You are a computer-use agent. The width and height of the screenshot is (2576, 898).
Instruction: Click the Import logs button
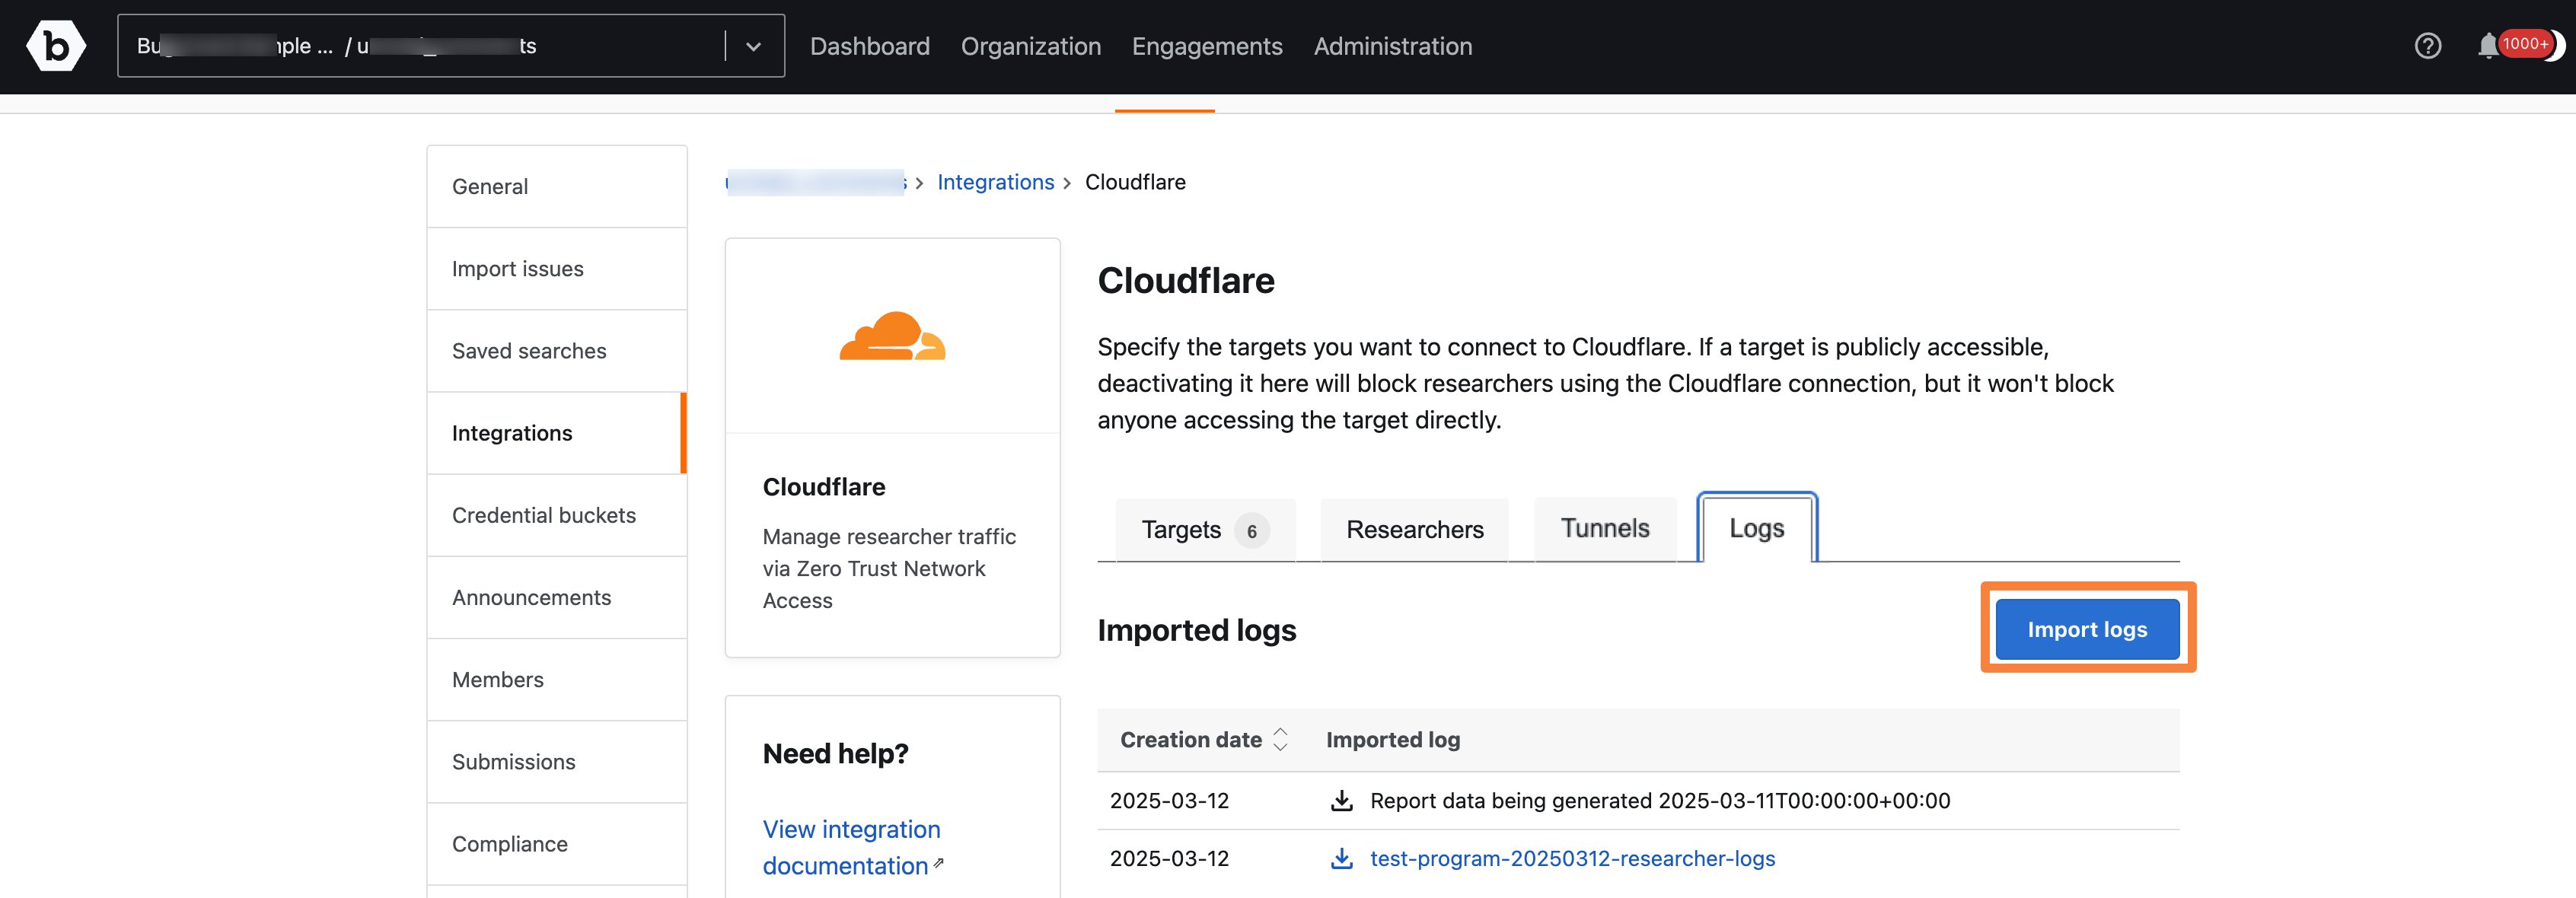point(2087,629)
